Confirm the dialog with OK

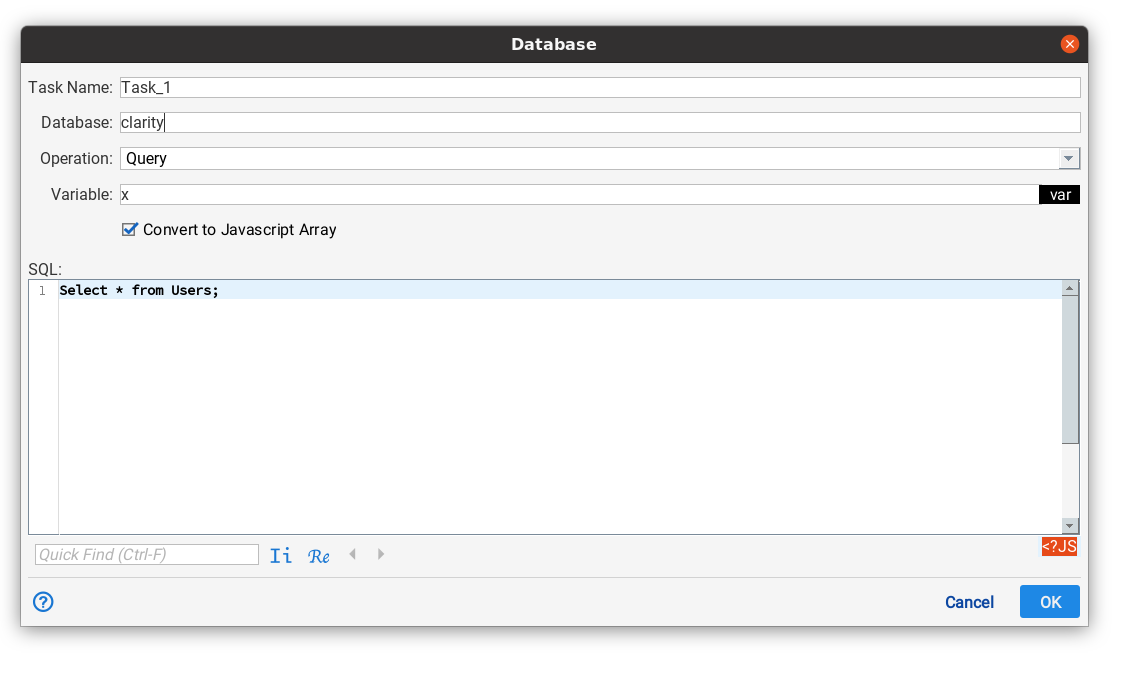[1049, 601]
